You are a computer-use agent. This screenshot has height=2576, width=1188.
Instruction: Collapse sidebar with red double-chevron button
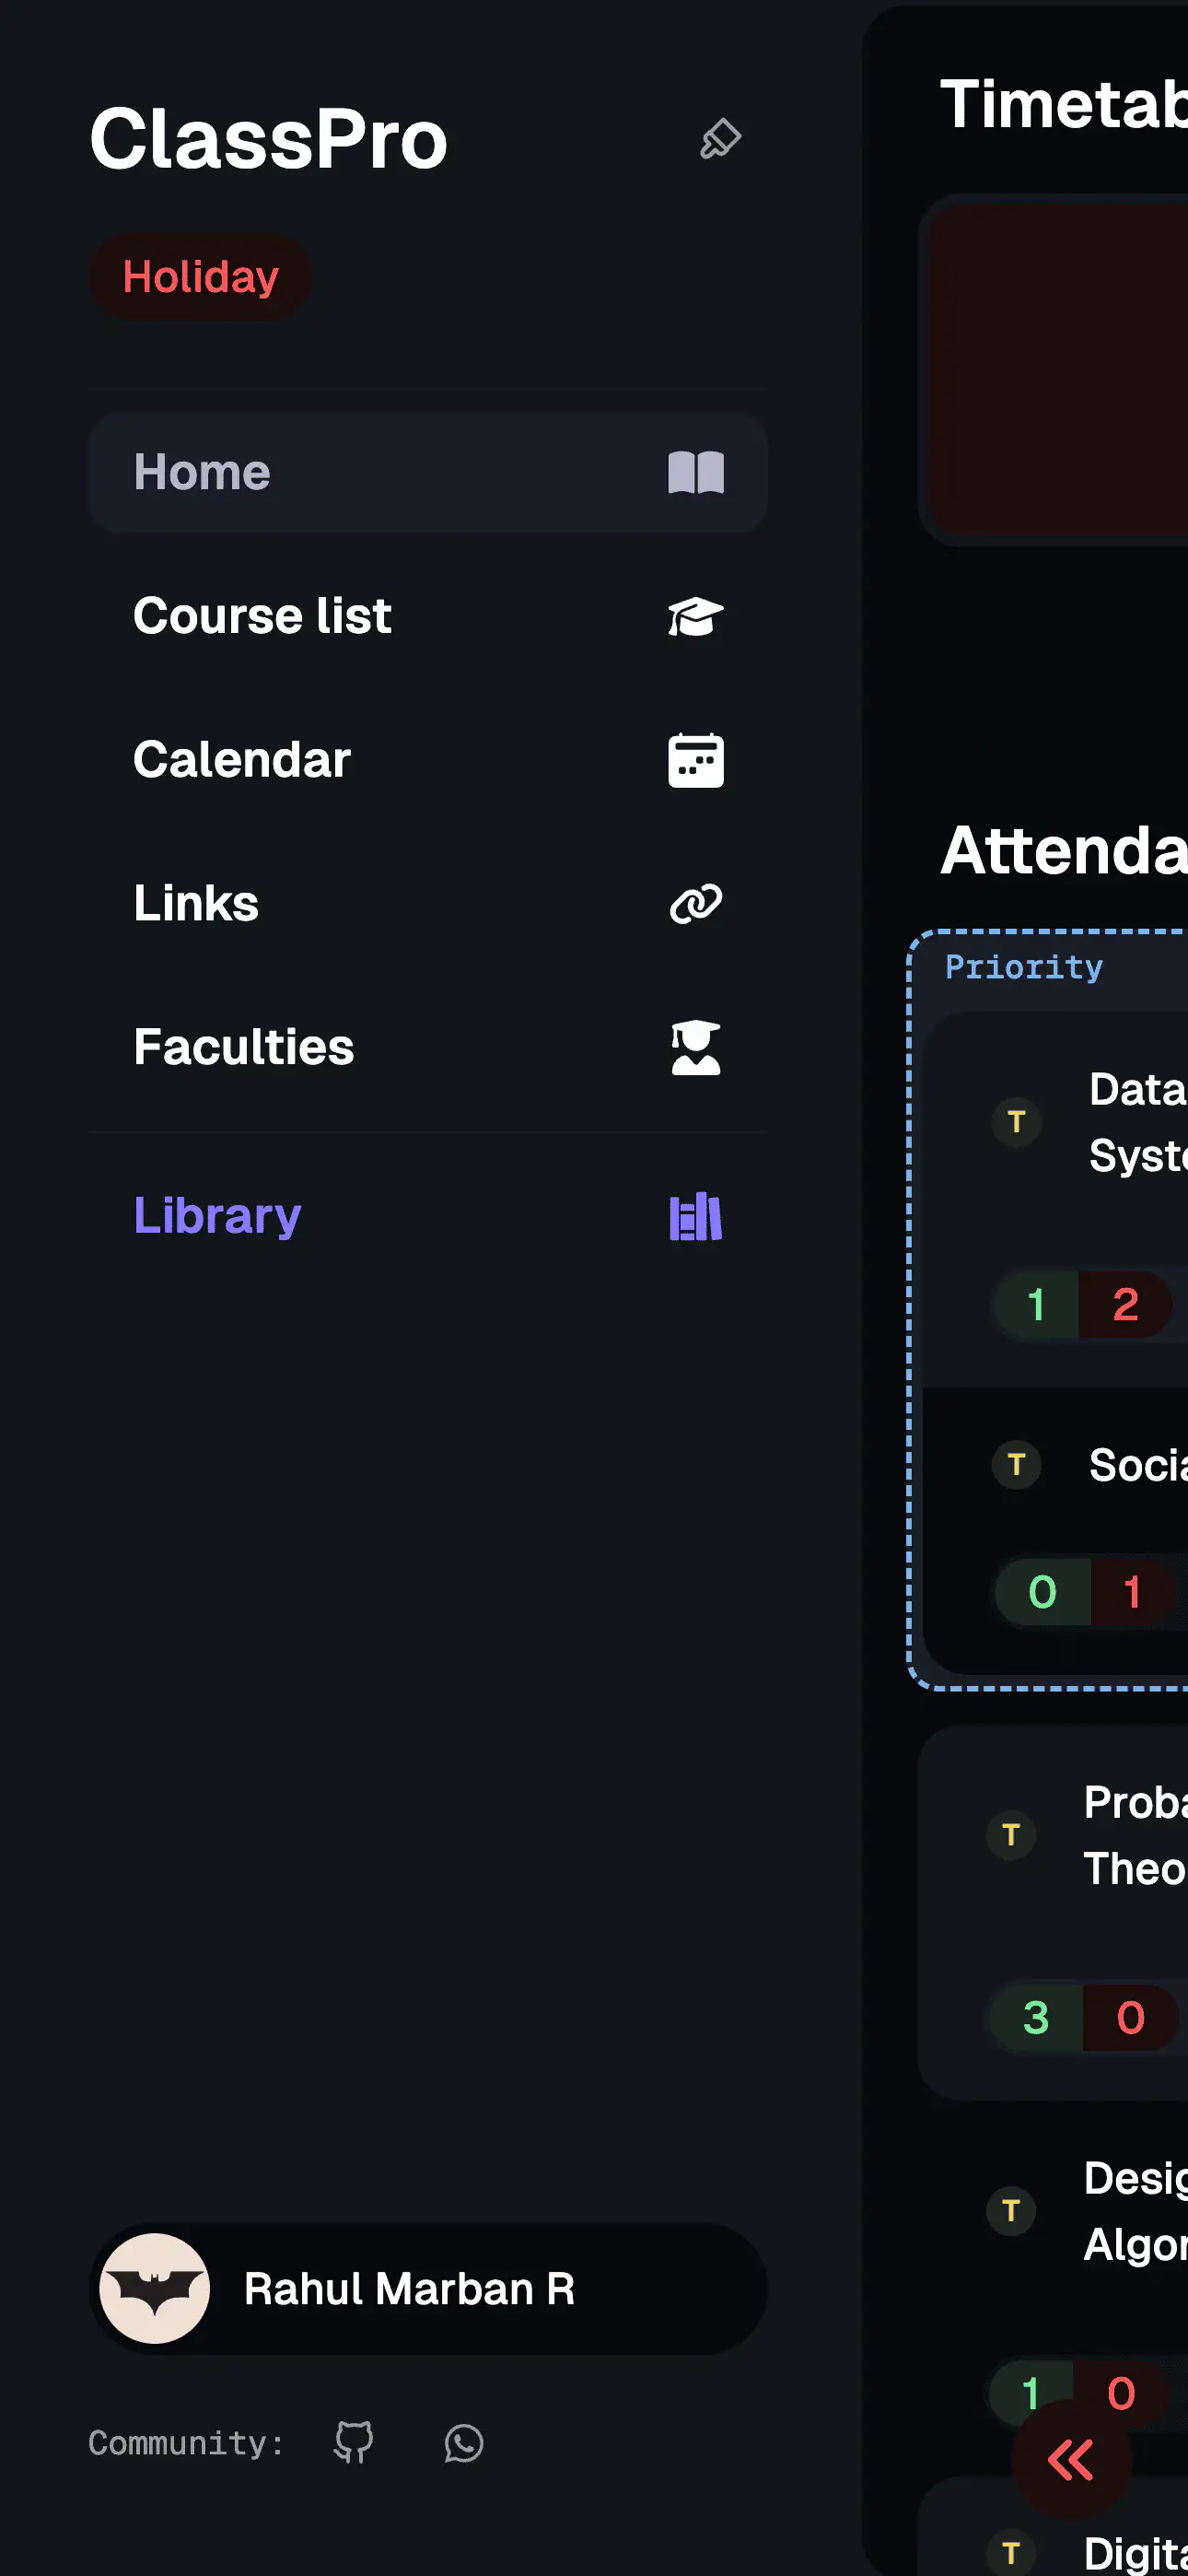tap(1070, 2460)
